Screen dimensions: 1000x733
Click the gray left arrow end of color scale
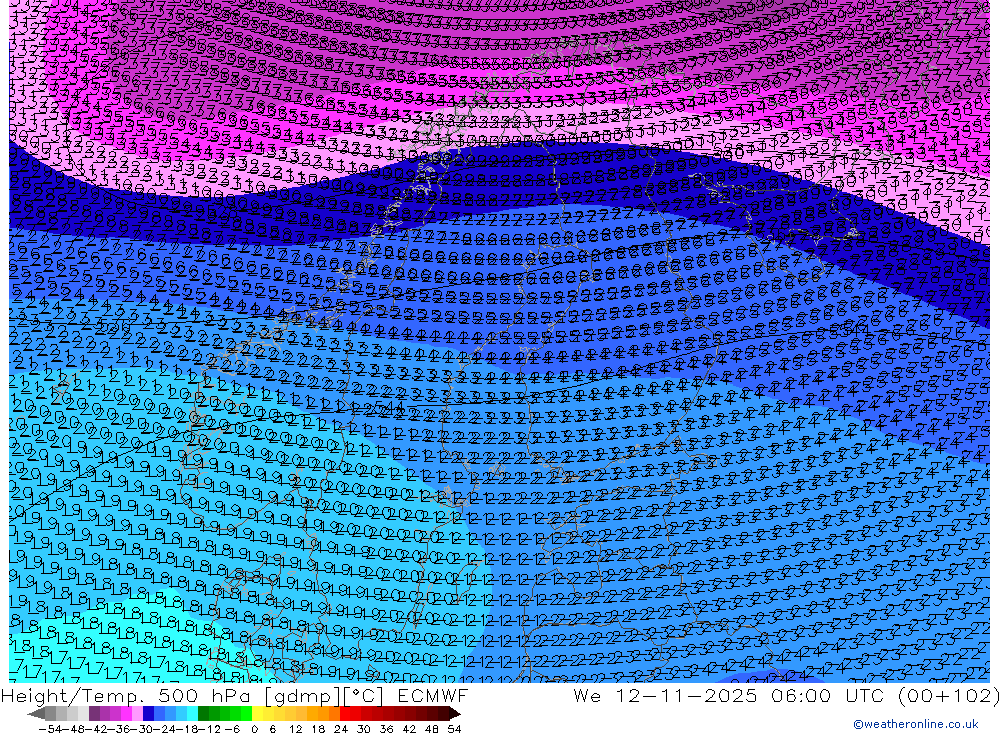(x=36, y=714)
